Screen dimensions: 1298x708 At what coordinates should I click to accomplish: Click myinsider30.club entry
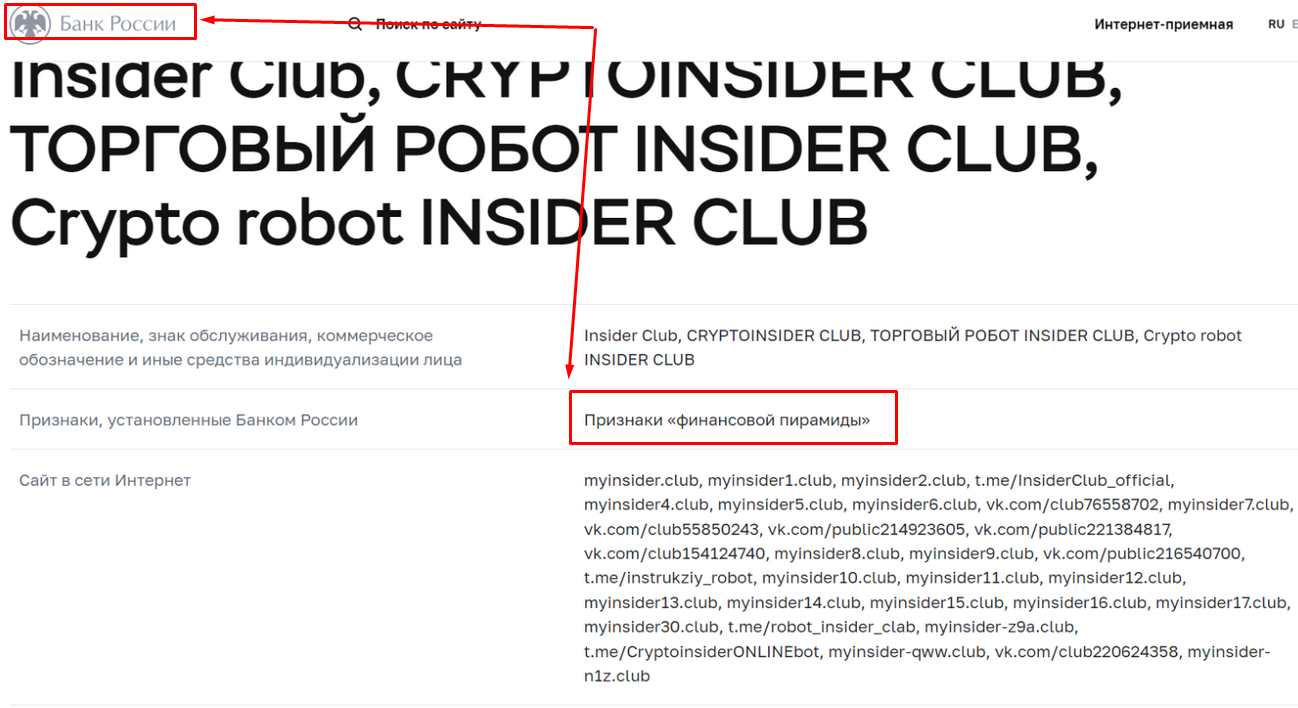(650, 628)
